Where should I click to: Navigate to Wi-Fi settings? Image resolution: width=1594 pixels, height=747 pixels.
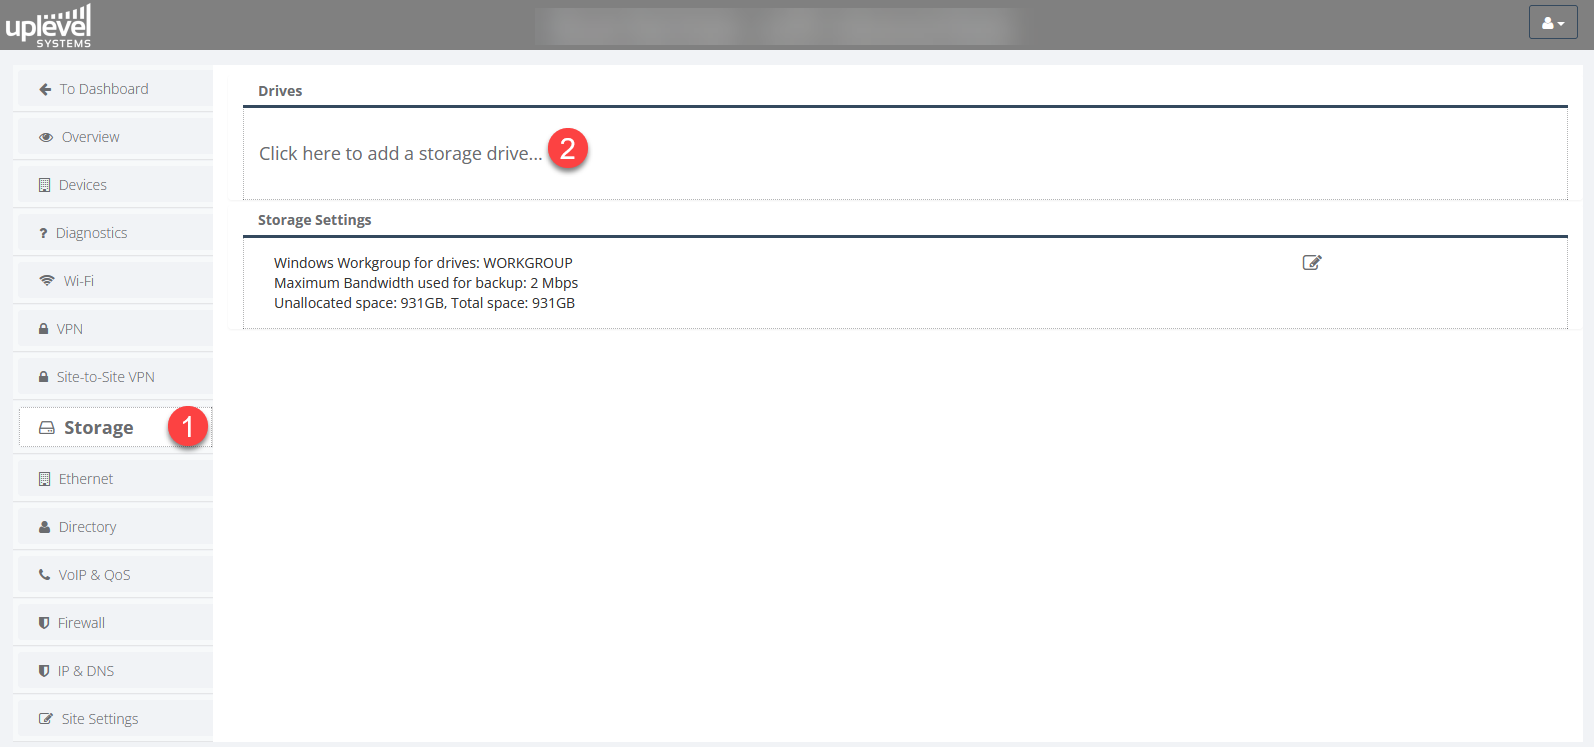click(x=114, y=281)
